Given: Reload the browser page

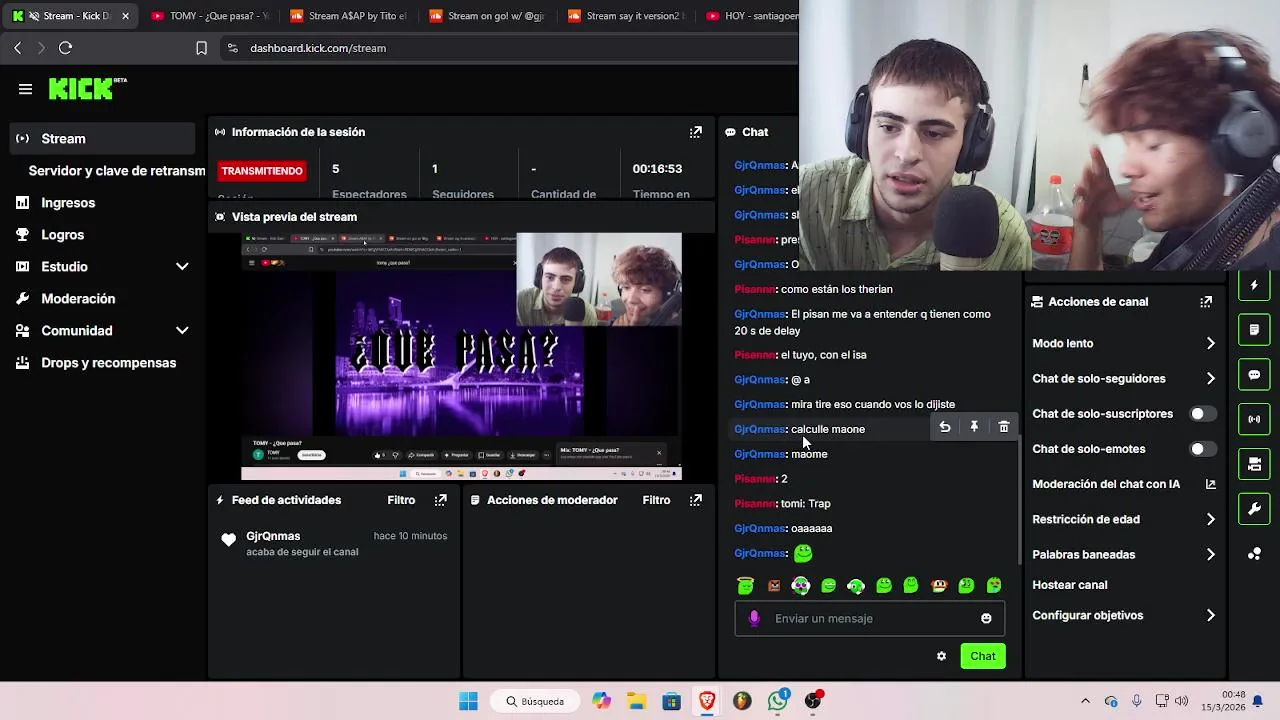Looking at the screenshot, I should coord(65,48).
